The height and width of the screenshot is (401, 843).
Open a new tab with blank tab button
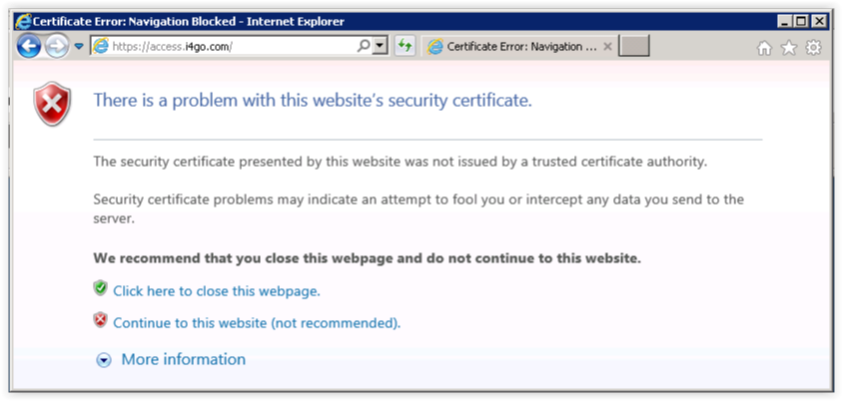634,46
